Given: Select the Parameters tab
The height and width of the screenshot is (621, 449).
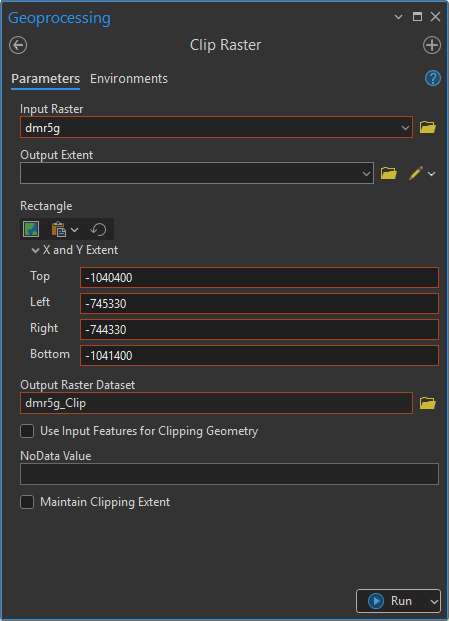Looking at the screenshot, I should (46, 78).
